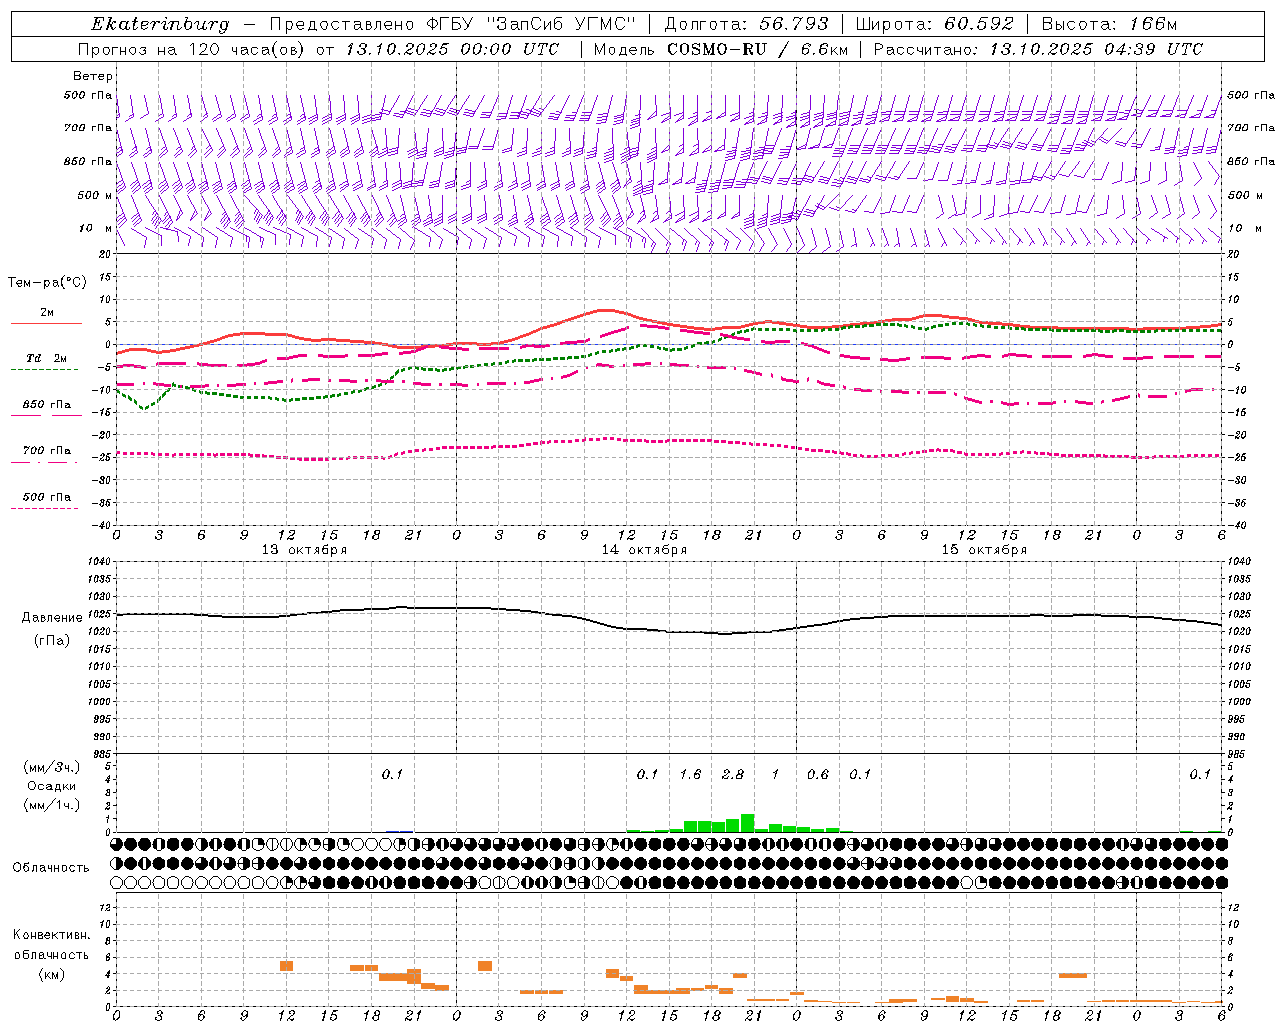The width and height of the screenshot is (1280, 1024).
Task: Select the 500 гПа temperature legend entry
Action: click(x=46, y=497)
